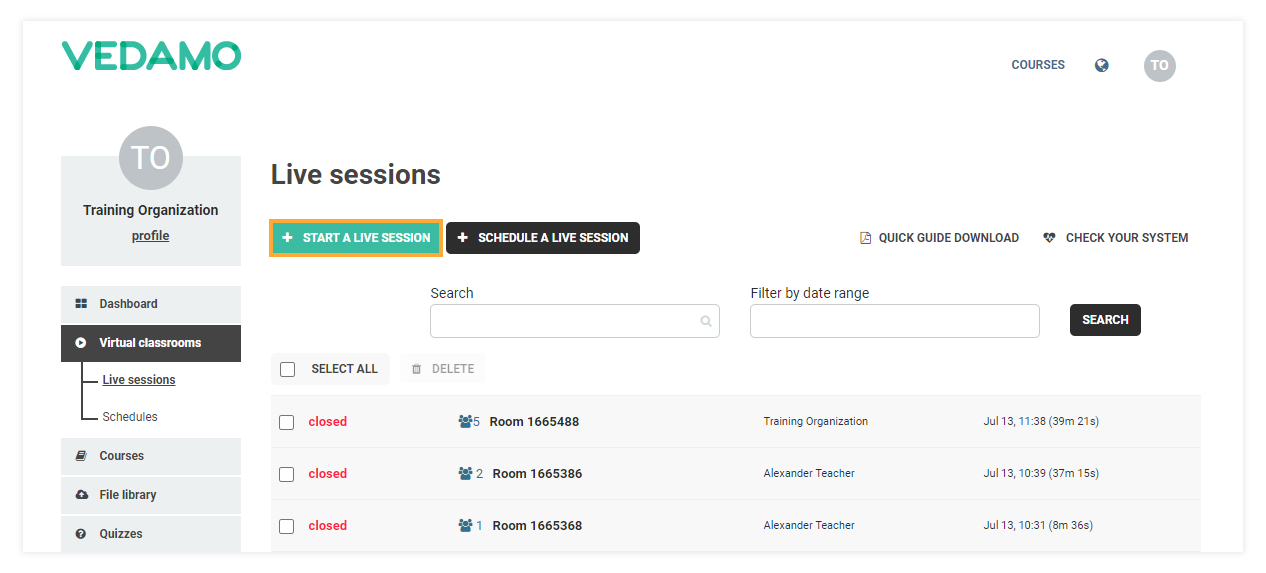Click the Dashboard grid icon
Image resolution: width=1266 pixels, height=573 pixels.
pyautogui.click(x=81, y=304)
